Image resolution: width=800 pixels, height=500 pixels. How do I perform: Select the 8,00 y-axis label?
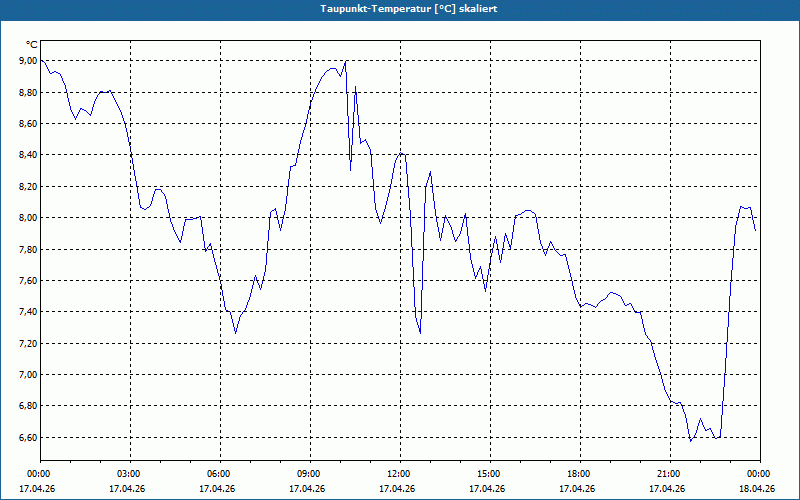[x=29, y=217]
